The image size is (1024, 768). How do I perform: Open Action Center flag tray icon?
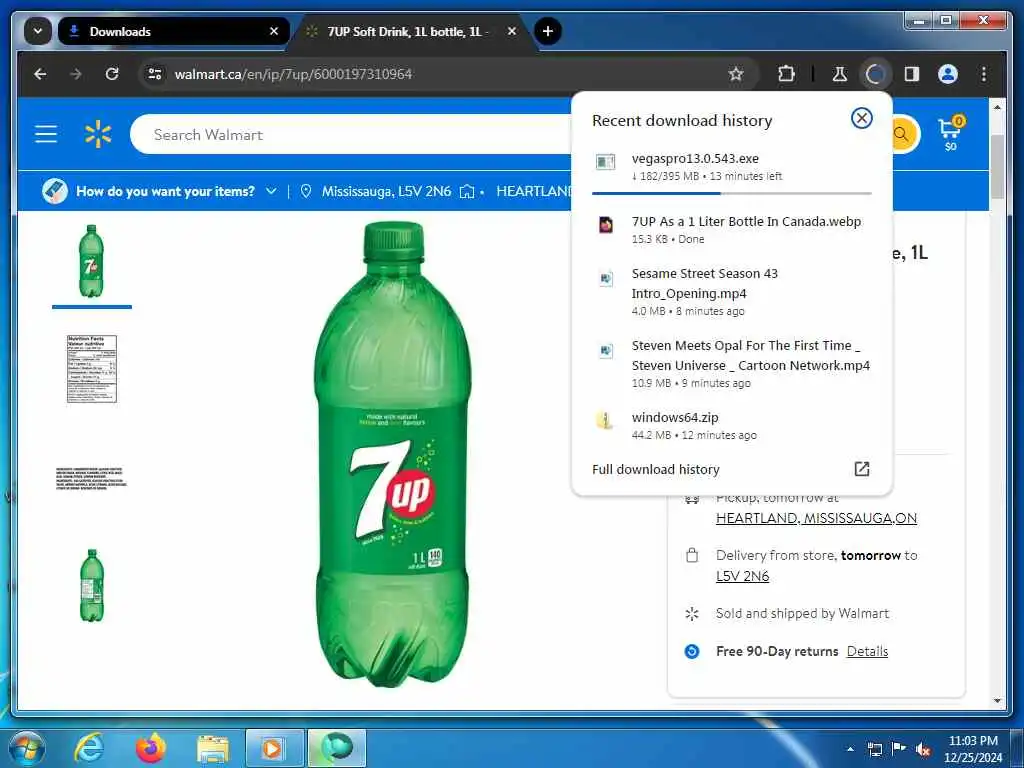(898, 749)
